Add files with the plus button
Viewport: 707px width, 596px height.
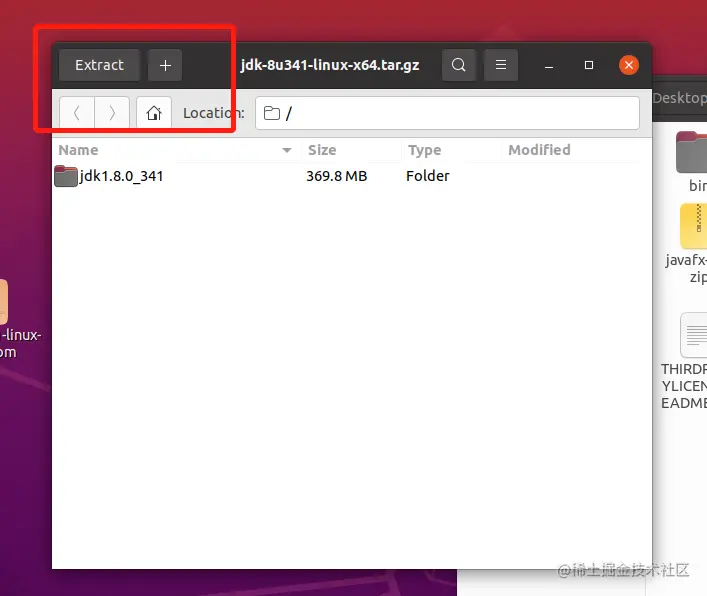point(165,65)
